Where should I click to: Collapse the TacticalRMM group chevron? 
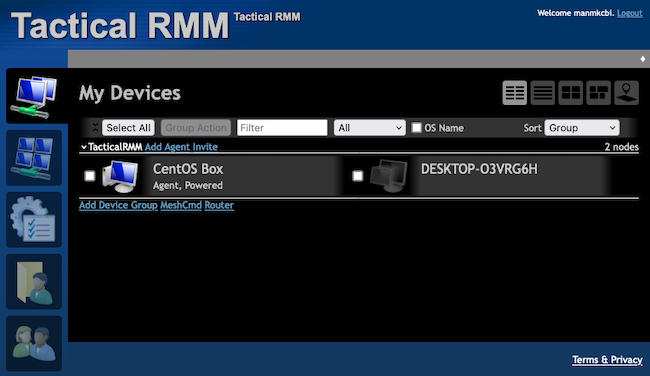tap(84, 147)
